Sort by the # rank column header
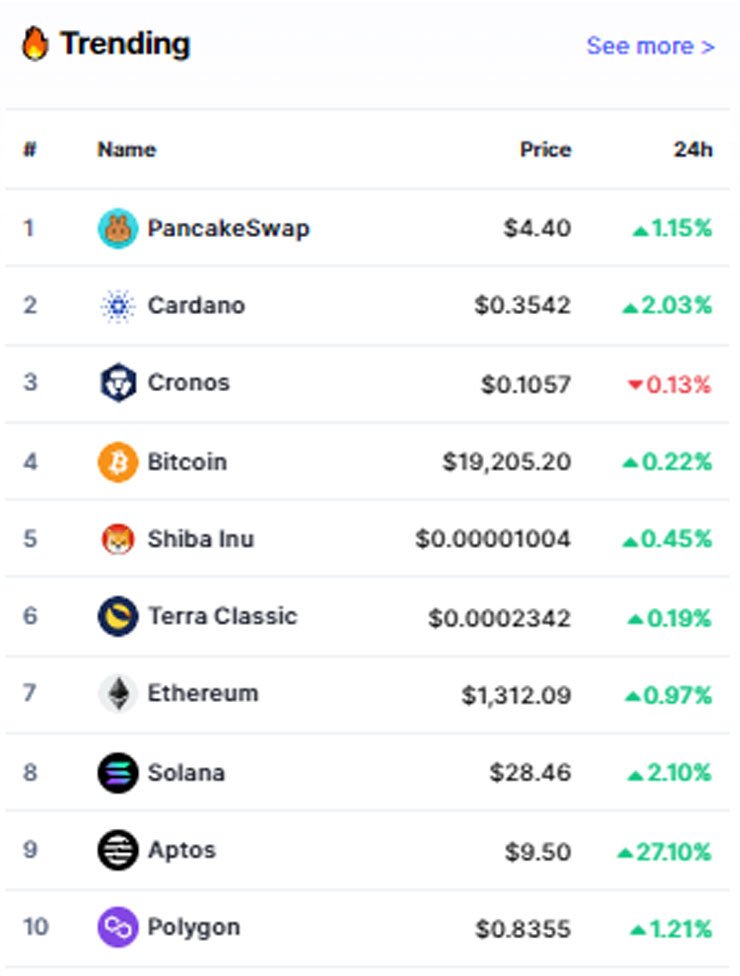Viewport: 740px width, 976px height. 30,149
